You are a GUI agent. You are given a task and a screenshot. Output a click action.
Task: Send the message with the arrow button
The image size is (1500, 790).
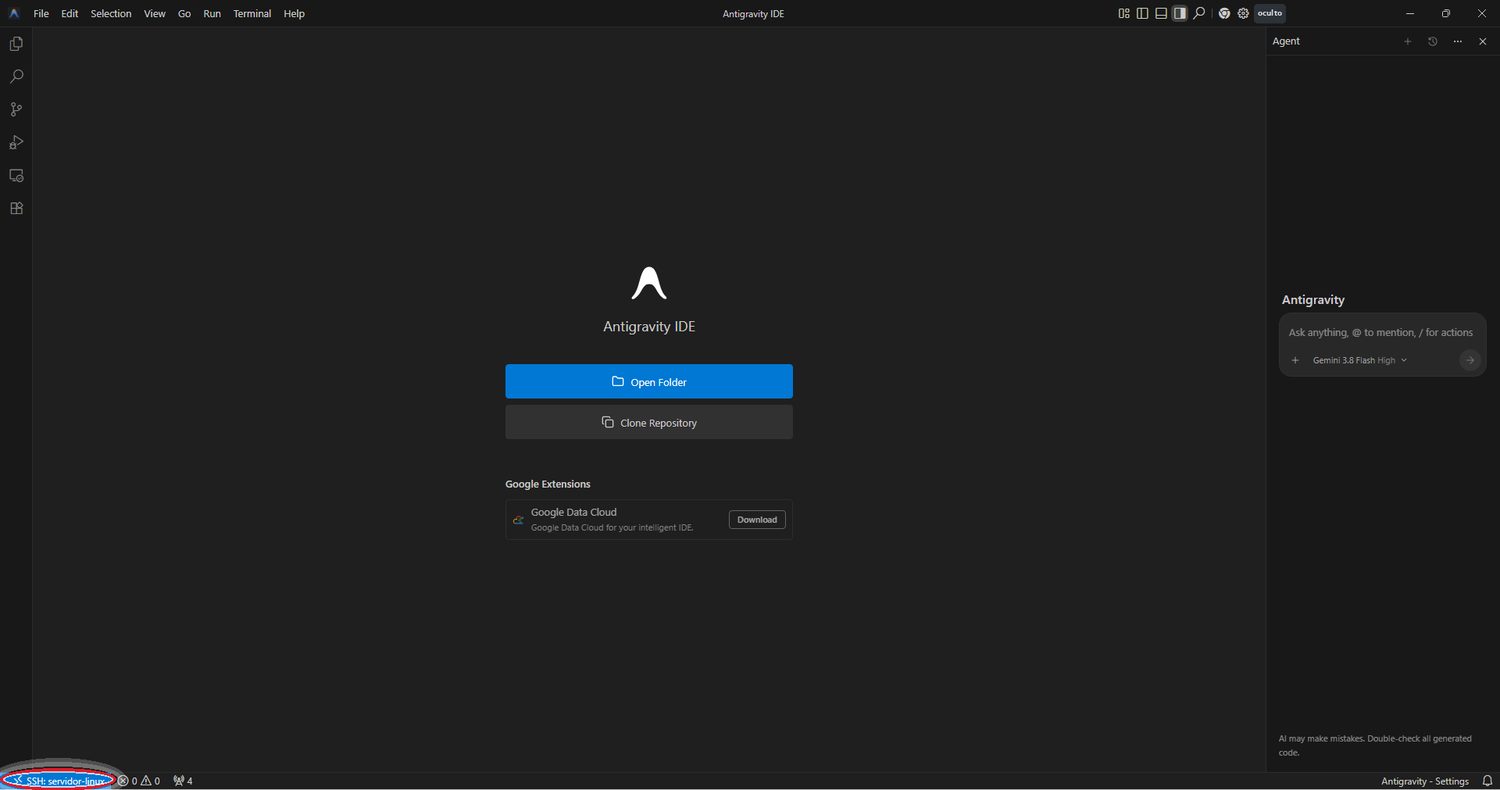point(1469,360)
